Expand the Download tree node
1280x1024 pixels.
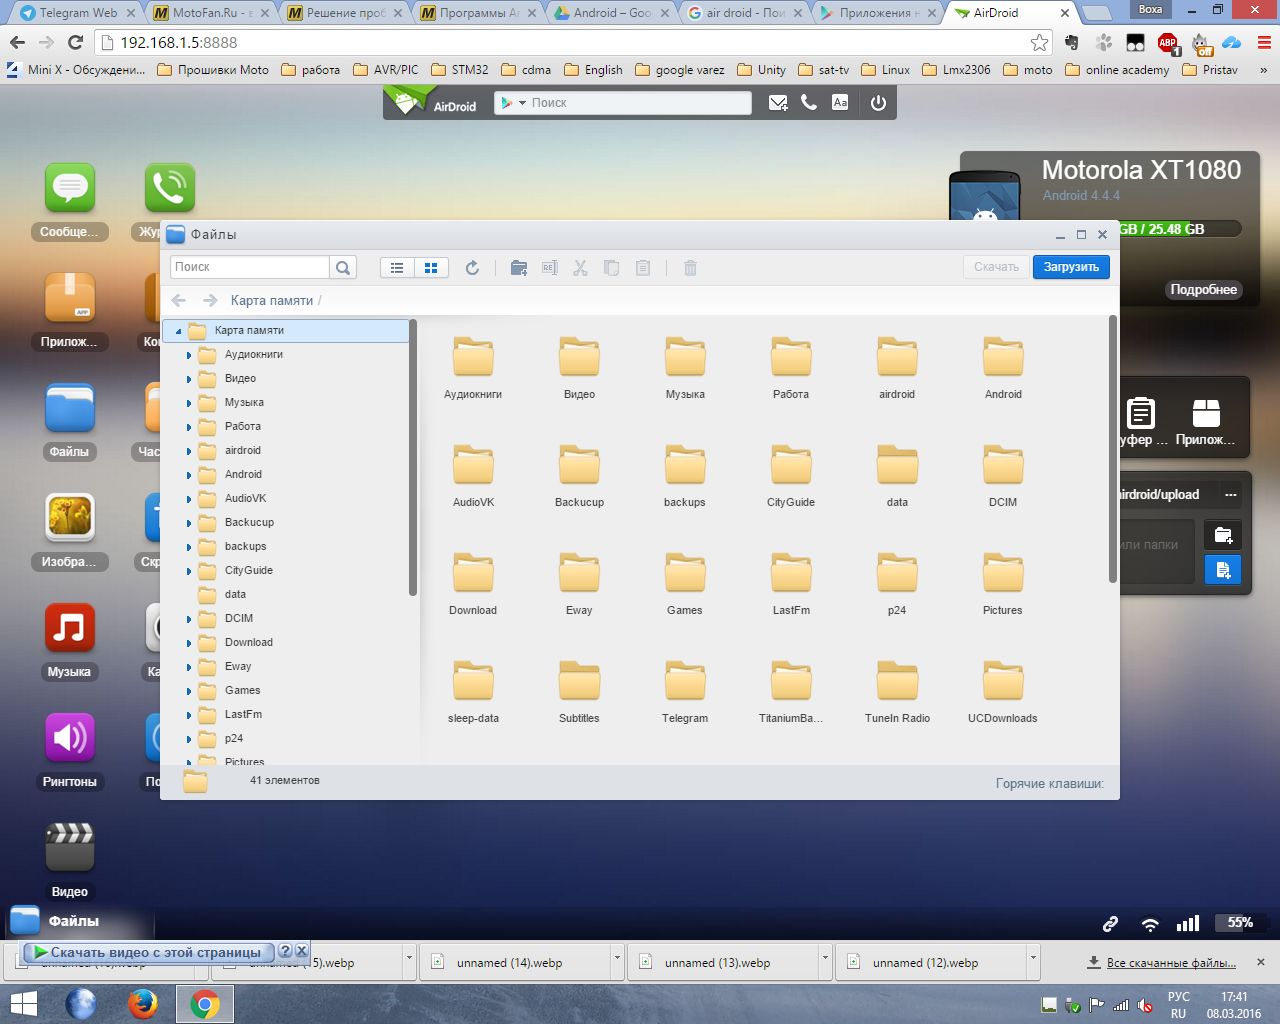pyautogui.click(x=189, y=643)
